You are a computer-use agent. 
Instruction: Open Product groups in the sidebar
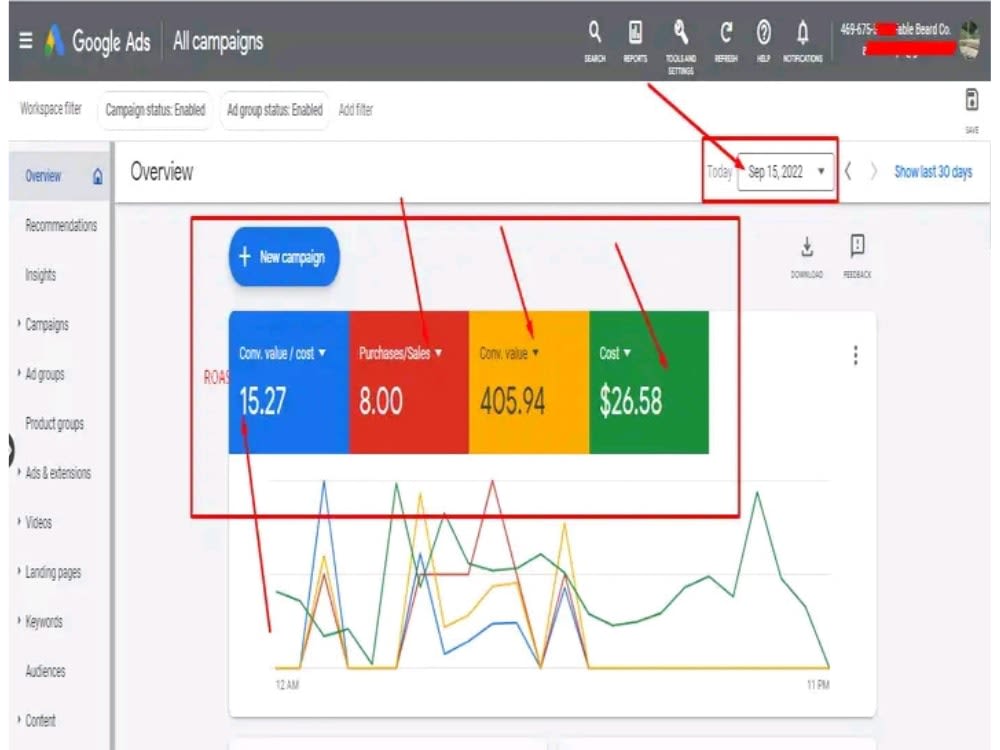click(54, 423)
